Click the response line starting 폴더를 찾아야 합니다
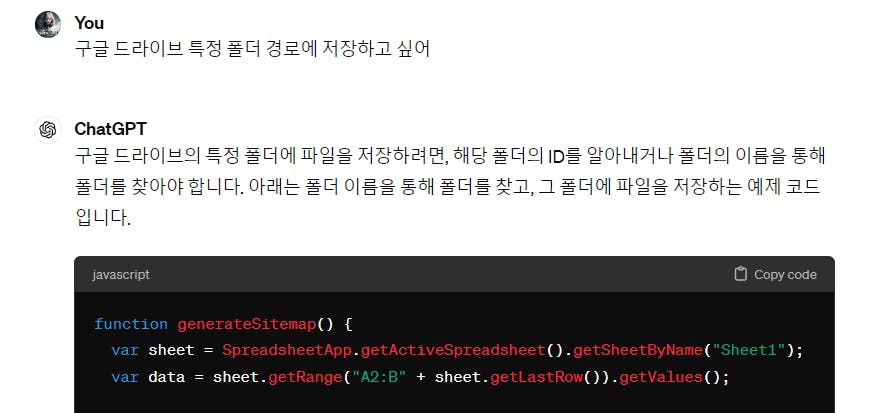Screen dimensions: 882x413 tap(447, 186)
